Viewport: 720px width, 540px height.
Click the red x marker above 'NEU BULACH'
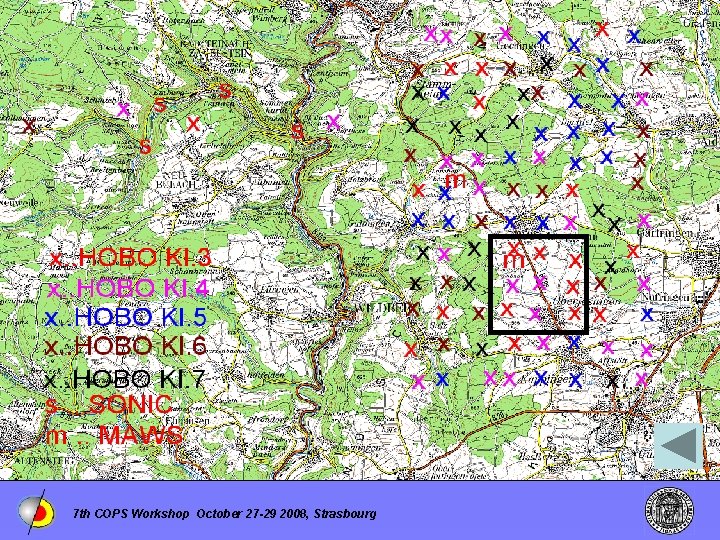coord(193,123)
